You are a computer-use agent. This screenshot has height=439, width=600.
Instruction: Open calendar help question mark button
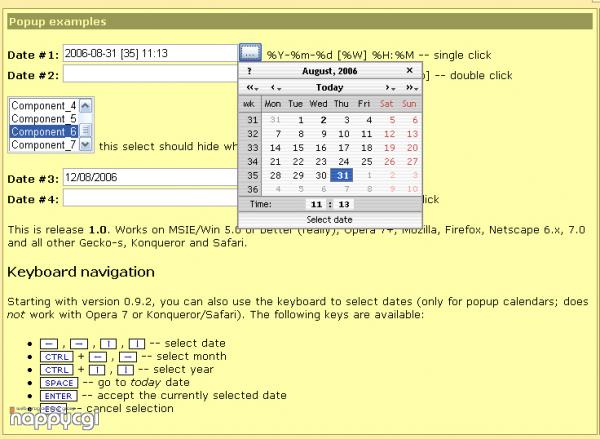249,72
